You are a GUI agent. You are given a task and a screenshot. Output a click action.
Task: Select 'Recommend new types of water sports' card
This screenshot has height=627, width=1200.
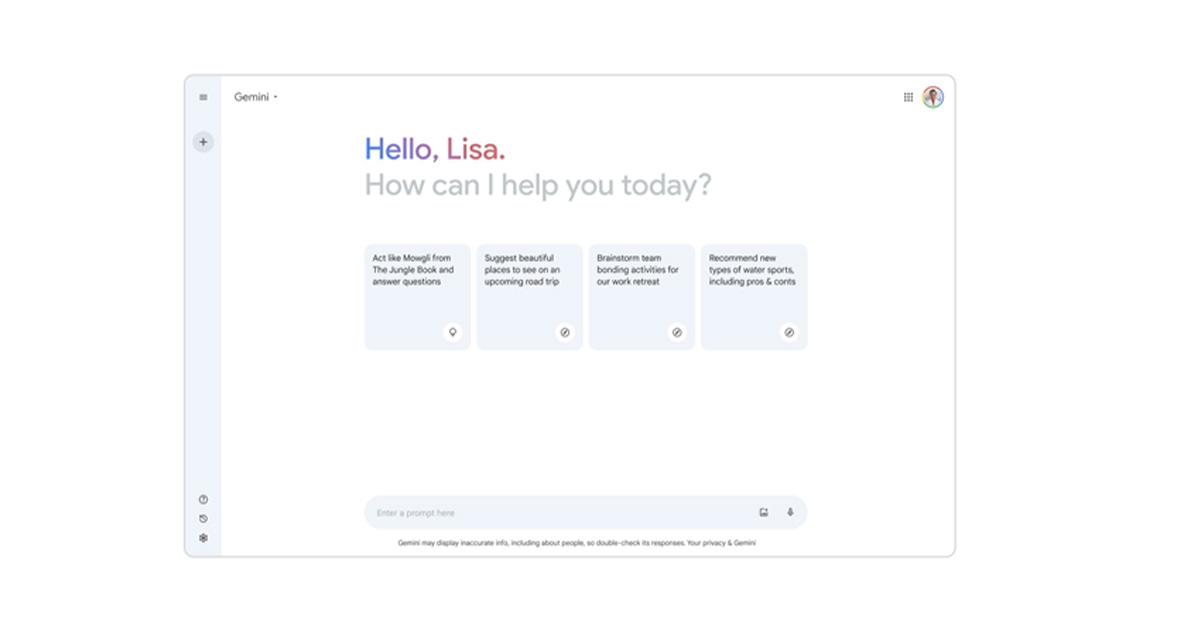752,280
